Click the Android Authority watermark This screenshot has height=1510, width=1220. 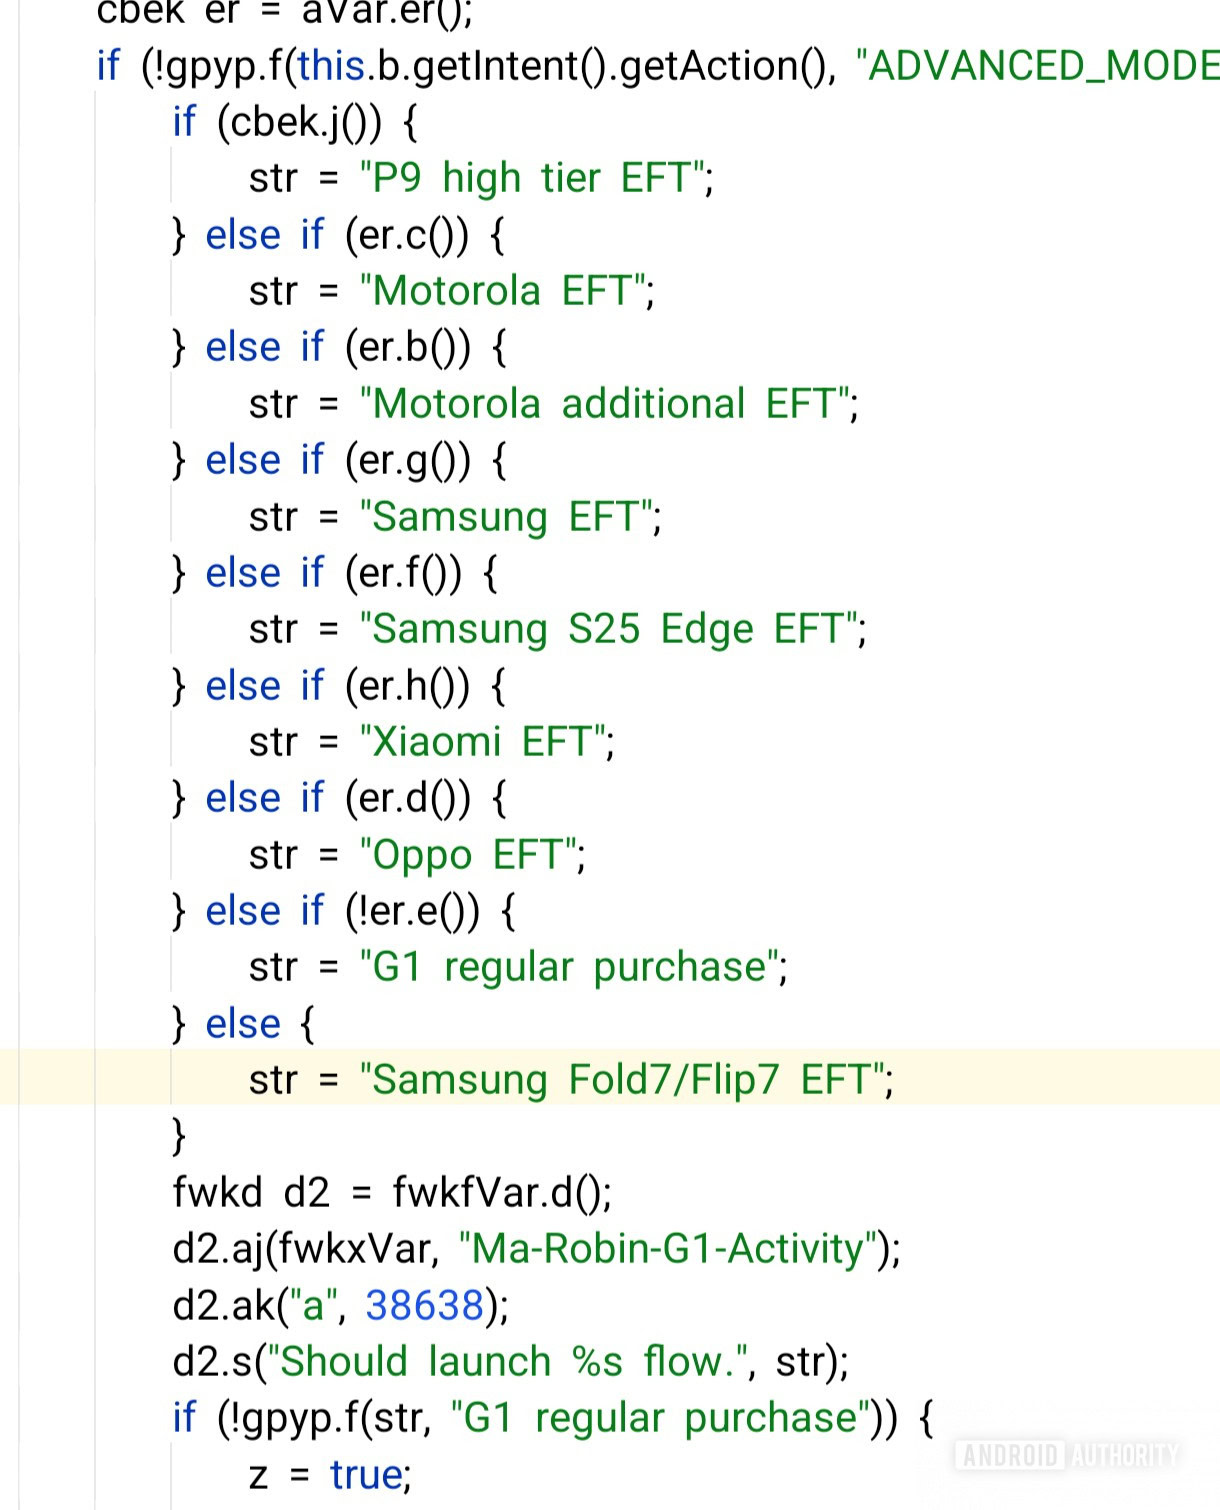point(1066,1455)
